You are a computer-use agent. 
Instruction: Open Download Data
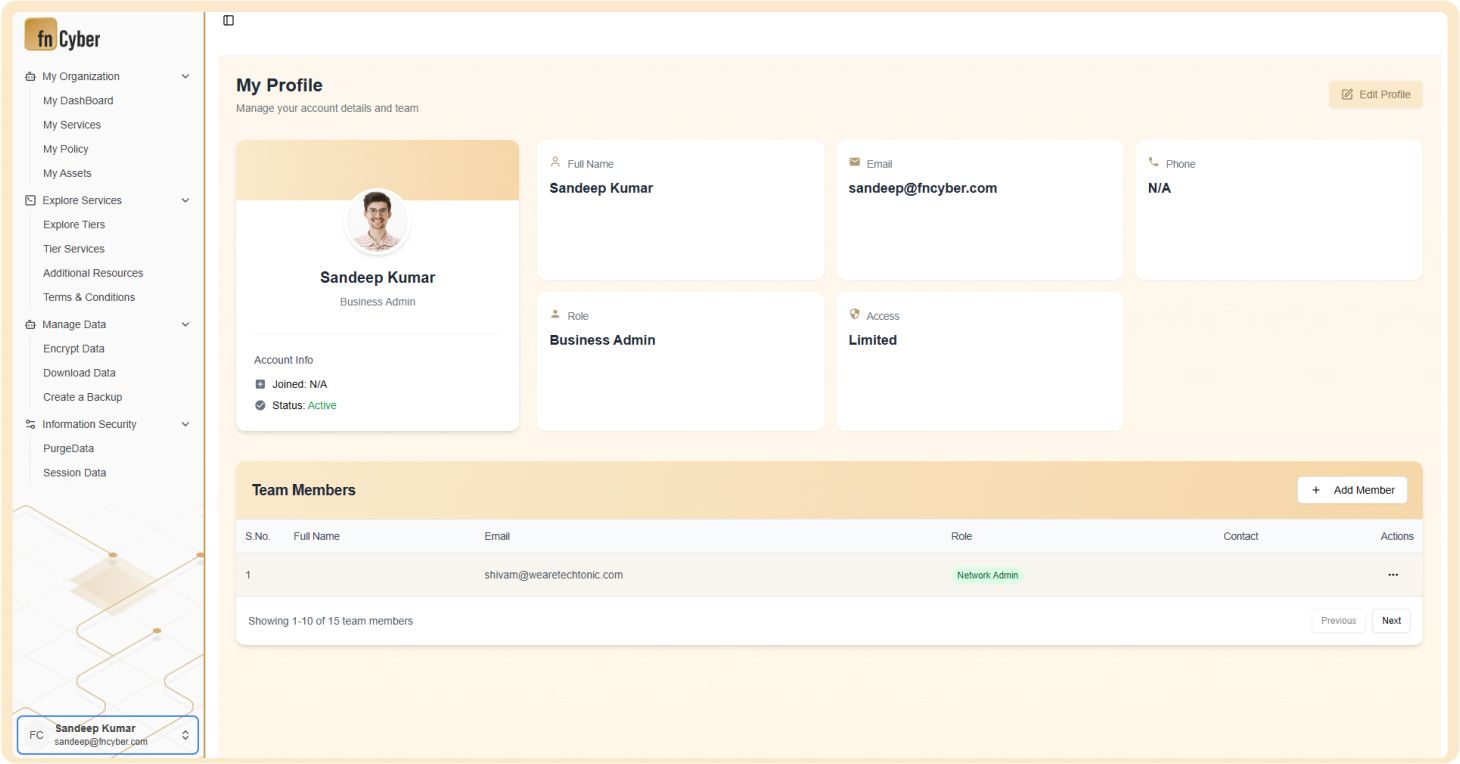coord(79,373)
